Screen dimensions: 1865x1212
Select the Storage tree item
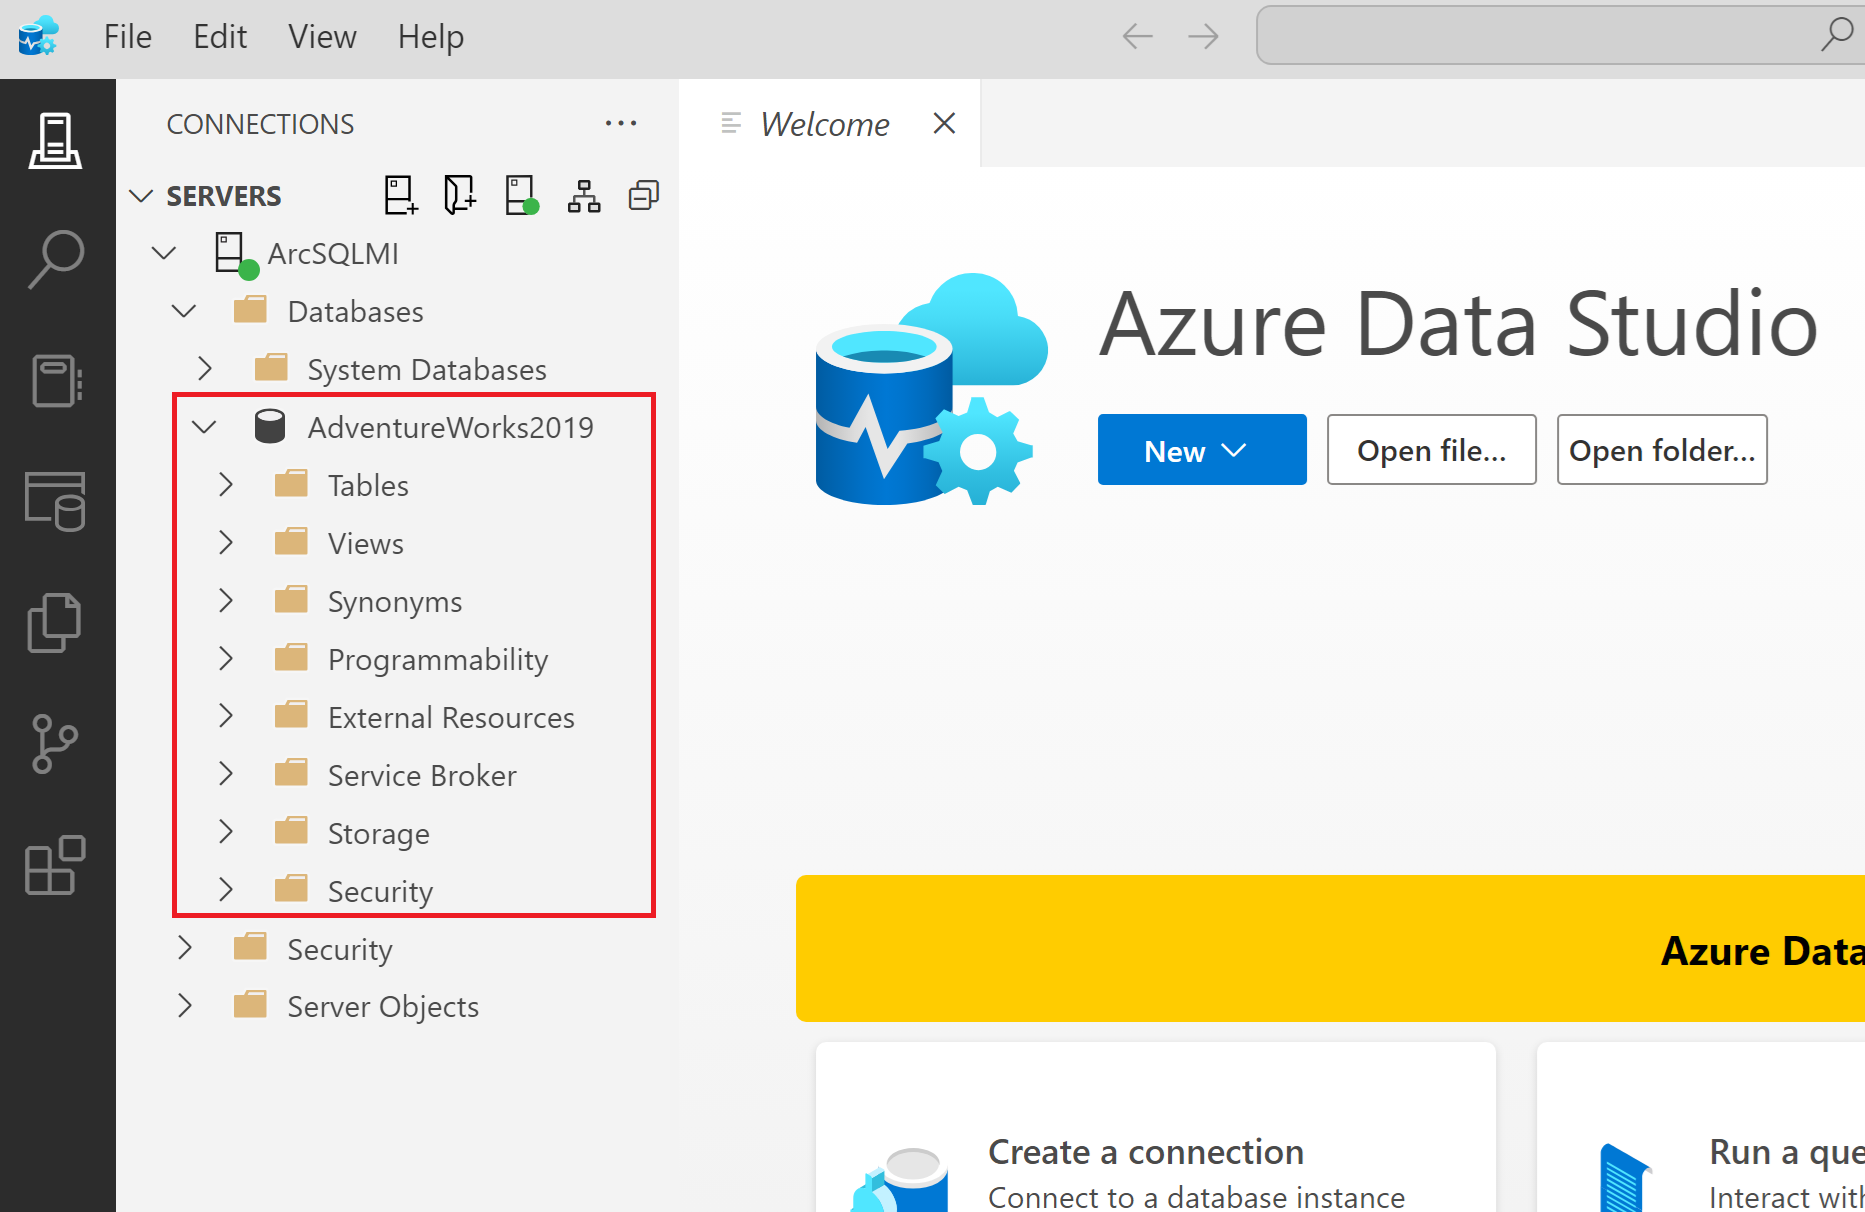(x=378, y=834)
